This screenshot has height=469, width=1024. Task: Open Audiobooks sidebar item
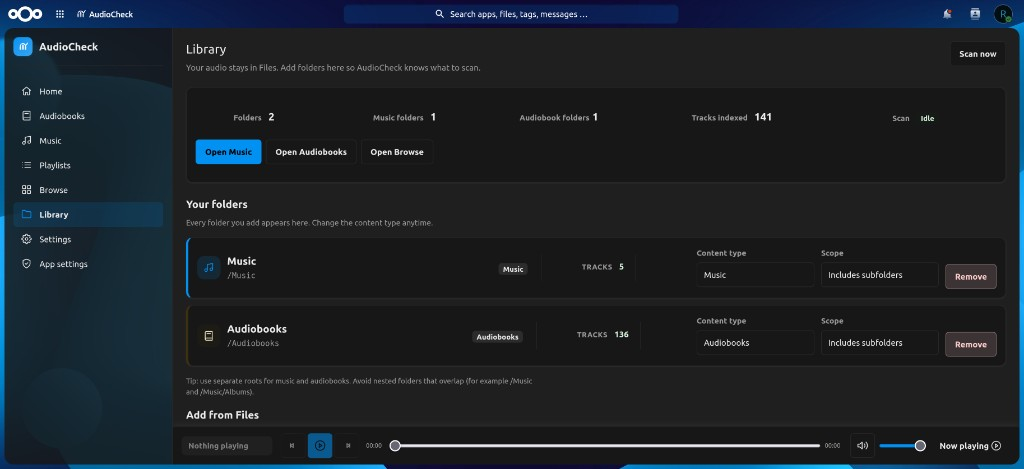coord(88,116)
